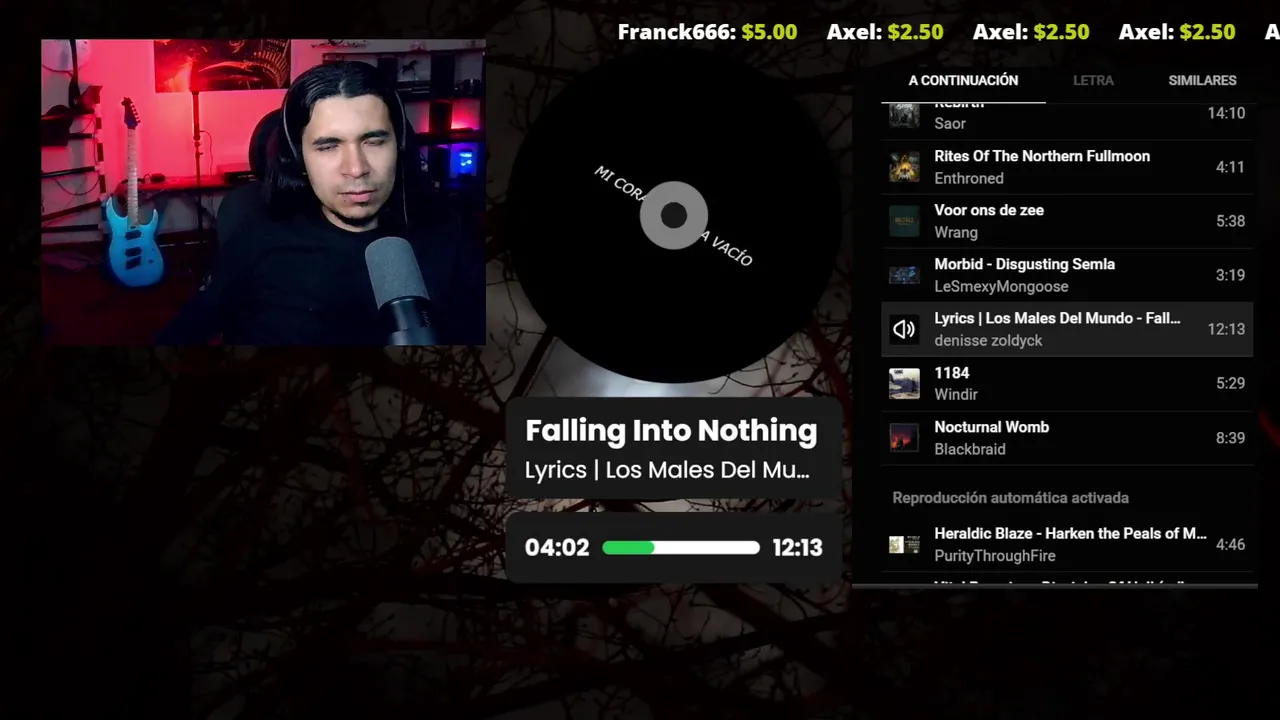This screenshot has height=720, width=1280.
Task: Click the Wrang album art thumbnail
Action: (x=904, y=221)
